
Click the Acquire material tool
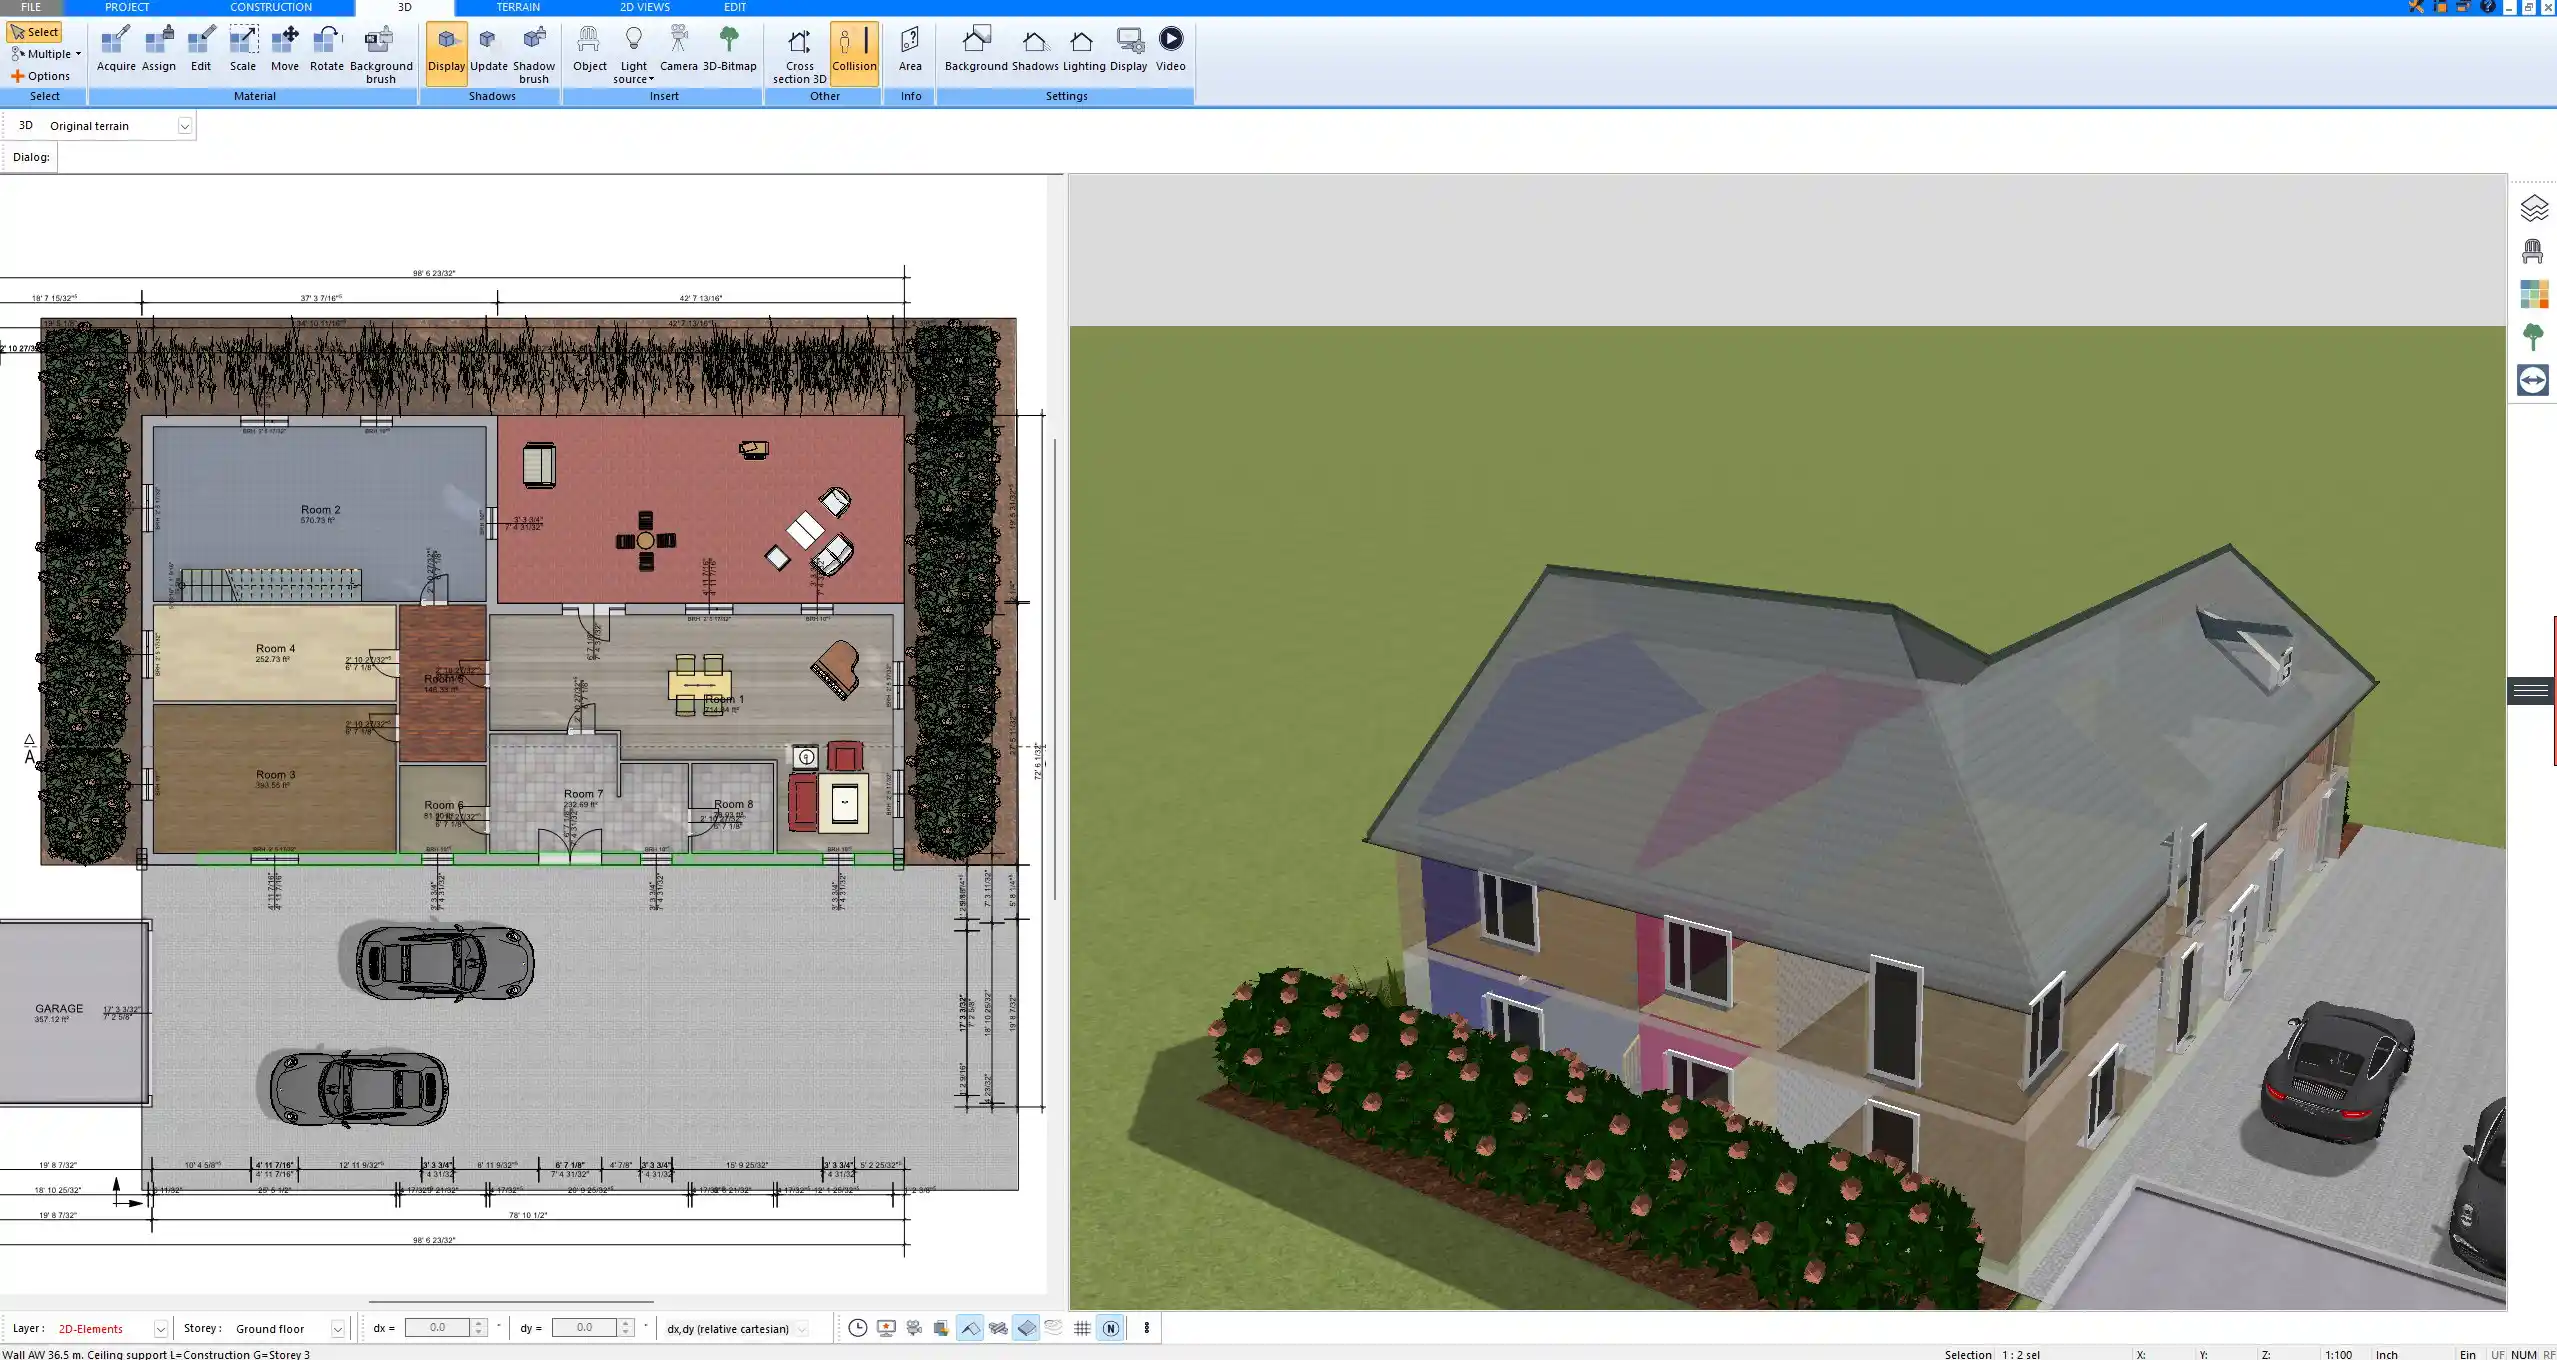point(116,50)
